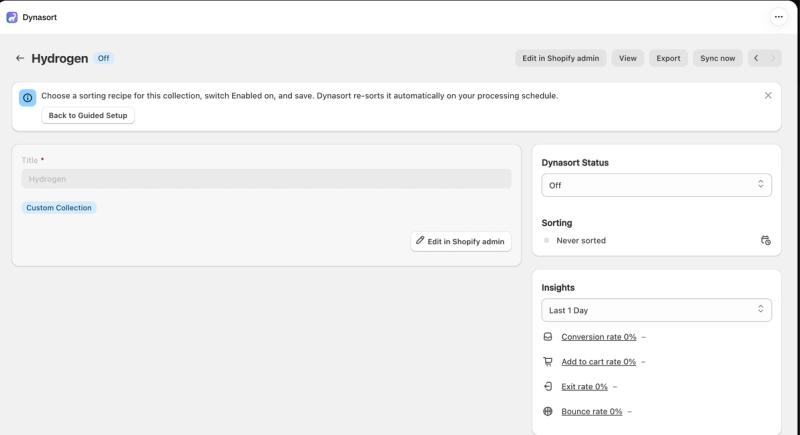Click the conversion rate inbox icon
The height and width of the screenshot is (435, 800).
point(547,337)
